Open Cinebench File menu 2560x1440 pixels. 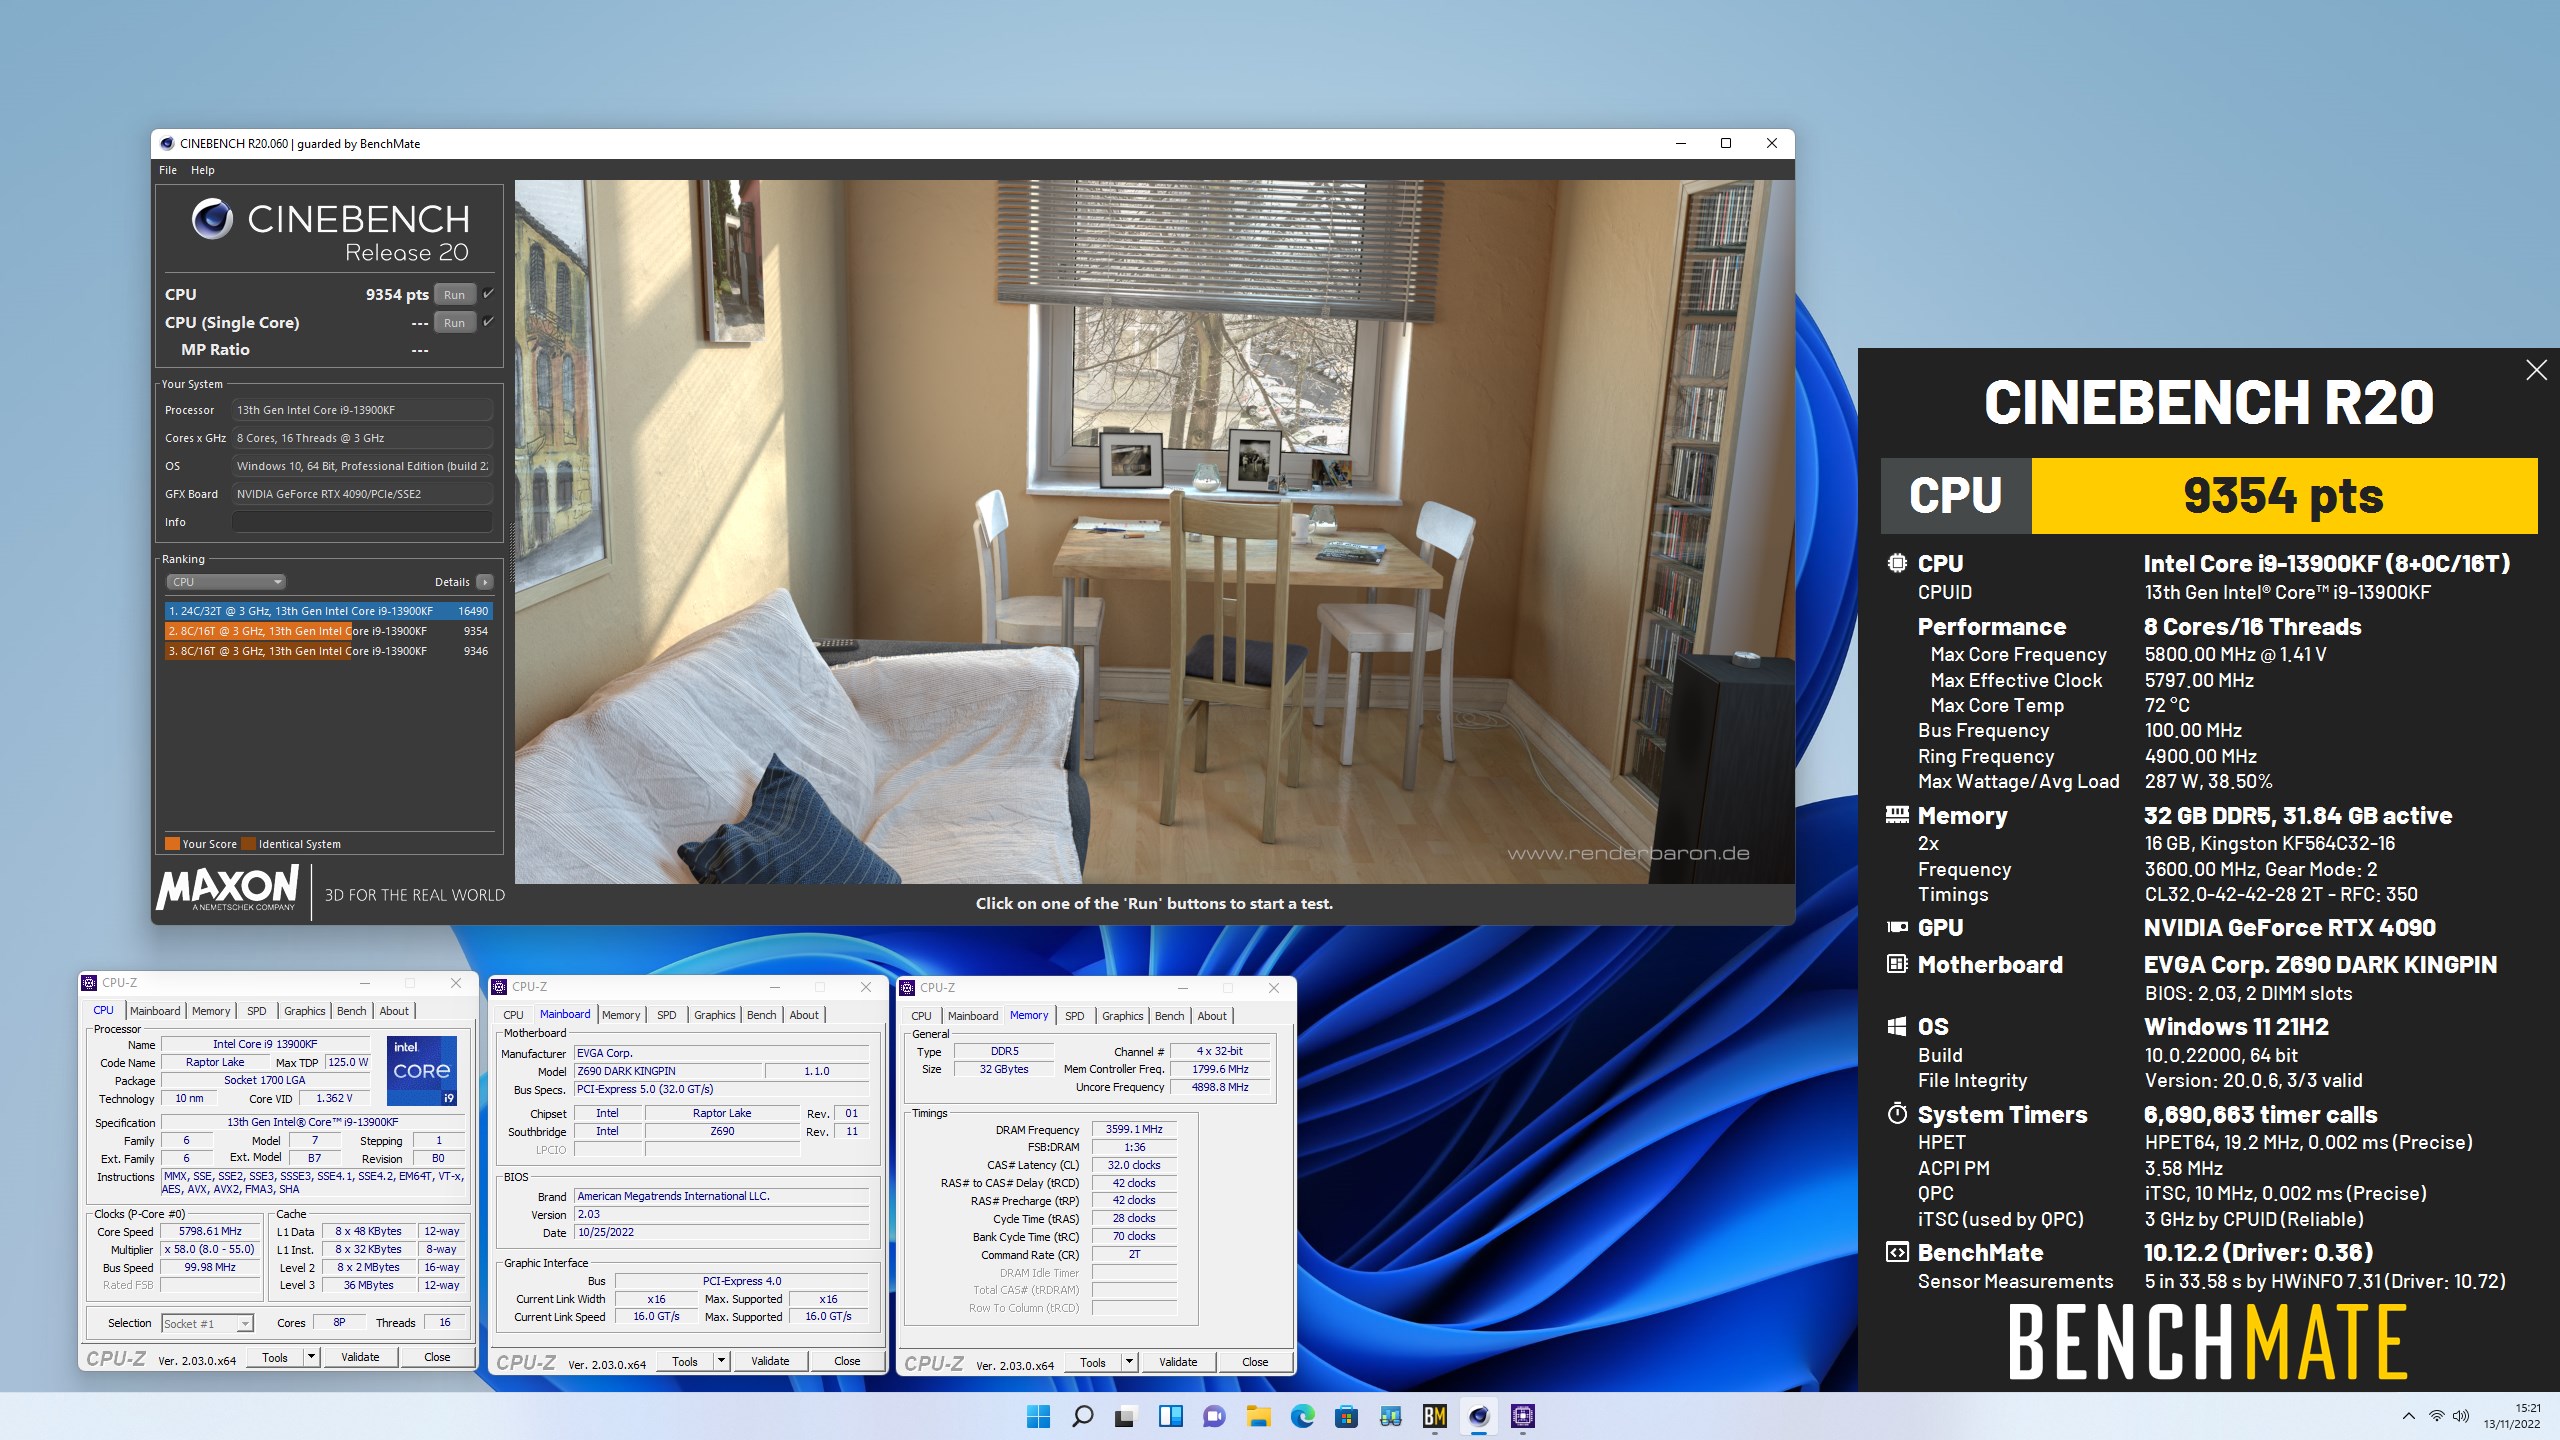[167, 170]
